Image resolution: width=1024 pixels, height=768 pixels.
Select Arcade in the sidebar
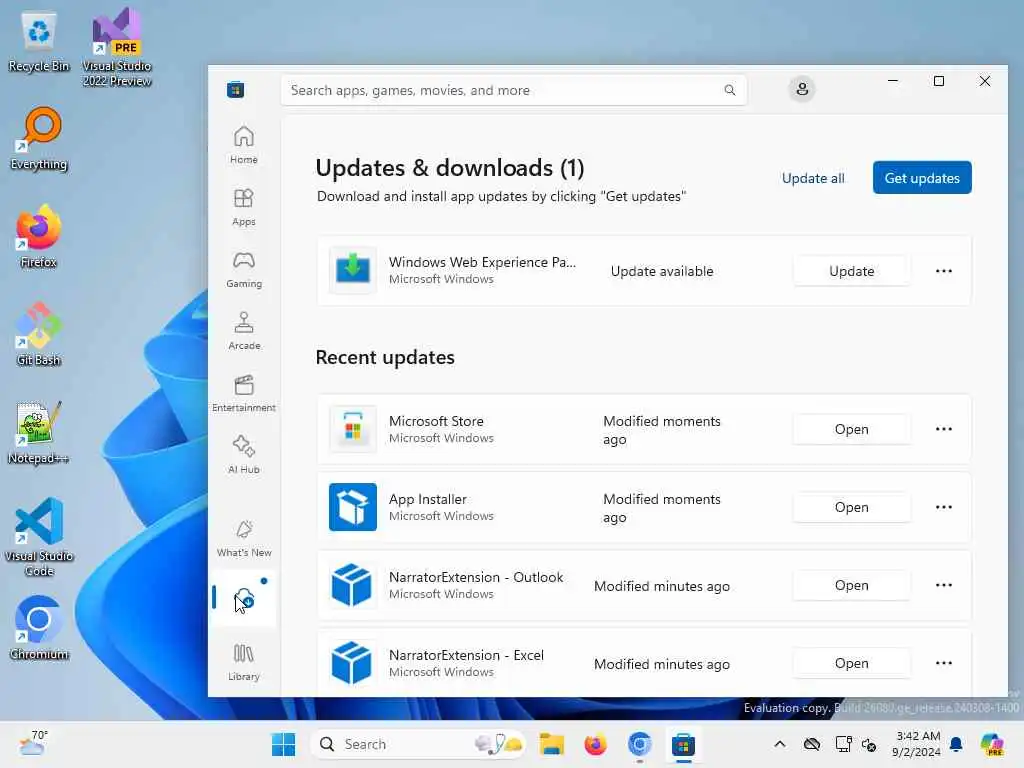[x=244, y=331]
